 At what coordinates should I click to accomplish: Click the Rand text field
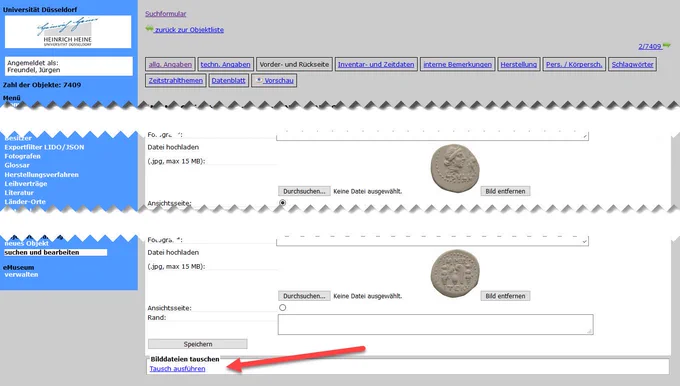[435, 324]
